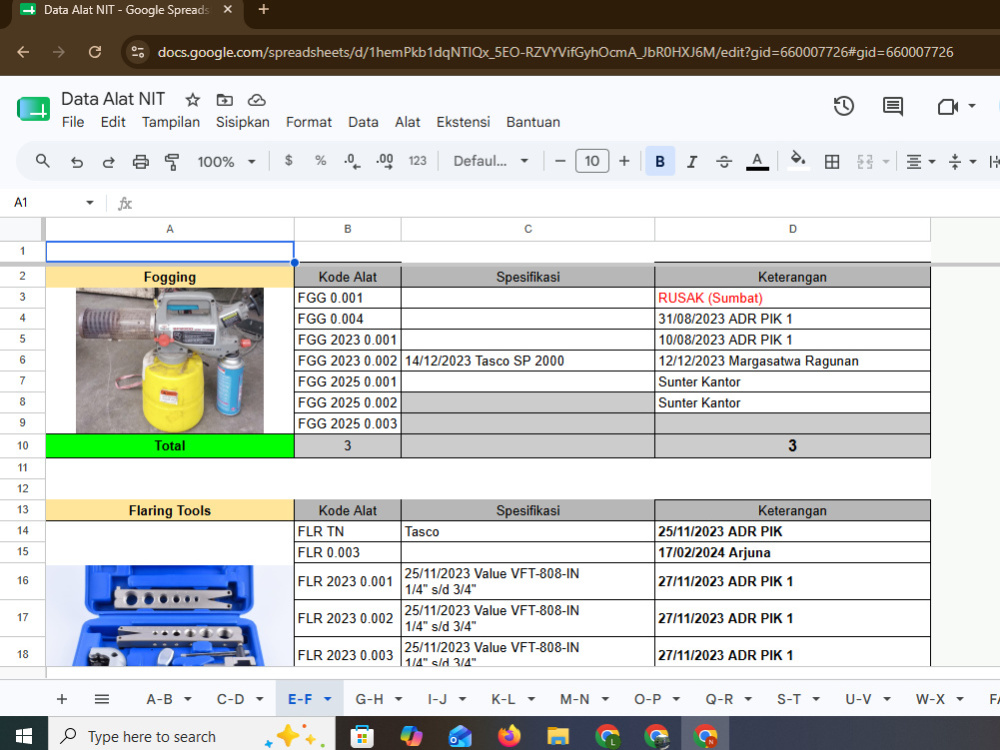This screenshot has width=1000, height=750.
Task: Click the browser address bar URL
Action: click(555, 52)
